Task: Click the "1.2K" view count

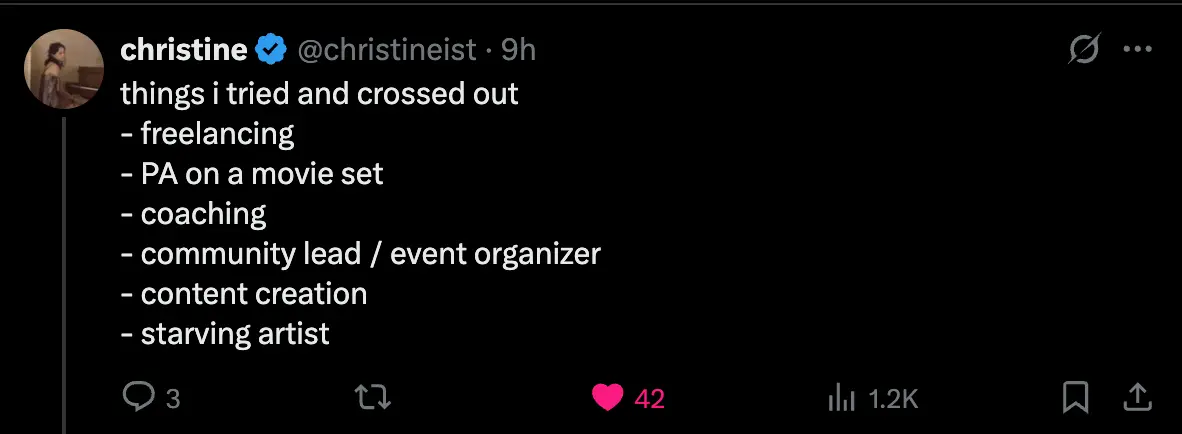Action: [x=892, y=399]
